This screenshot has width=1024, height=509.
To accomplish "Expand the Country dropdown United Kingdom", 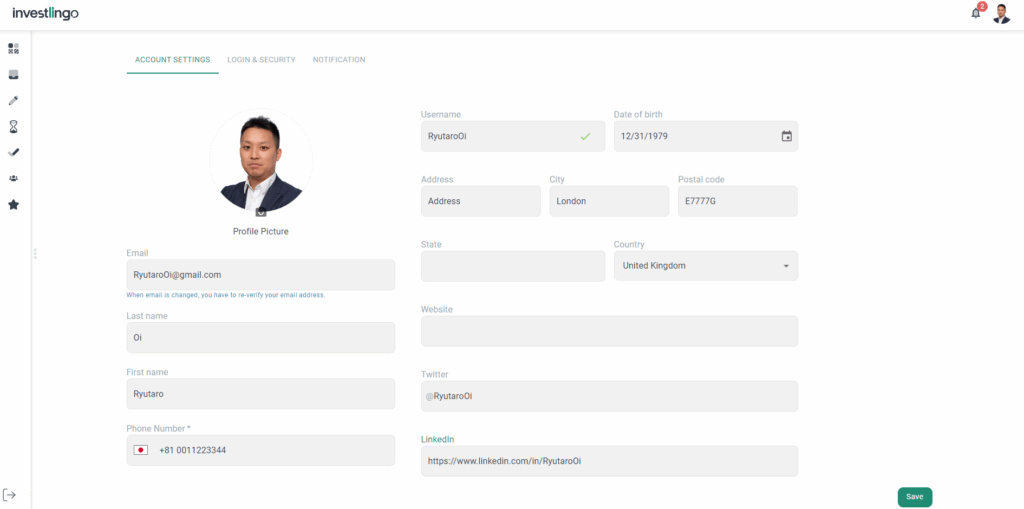I will point(705,266).
